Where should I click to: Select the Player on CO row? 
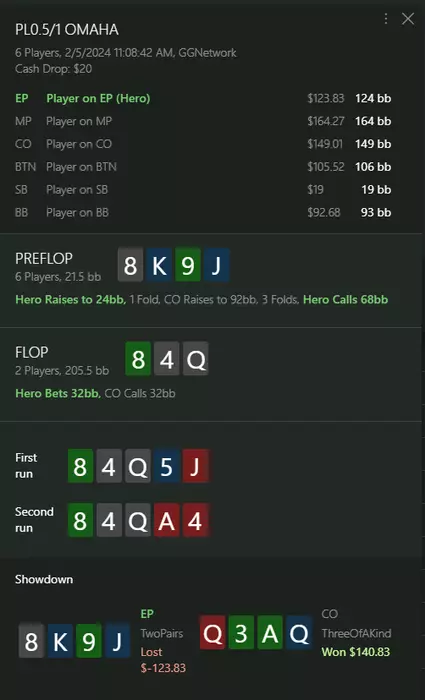point(203,144)
